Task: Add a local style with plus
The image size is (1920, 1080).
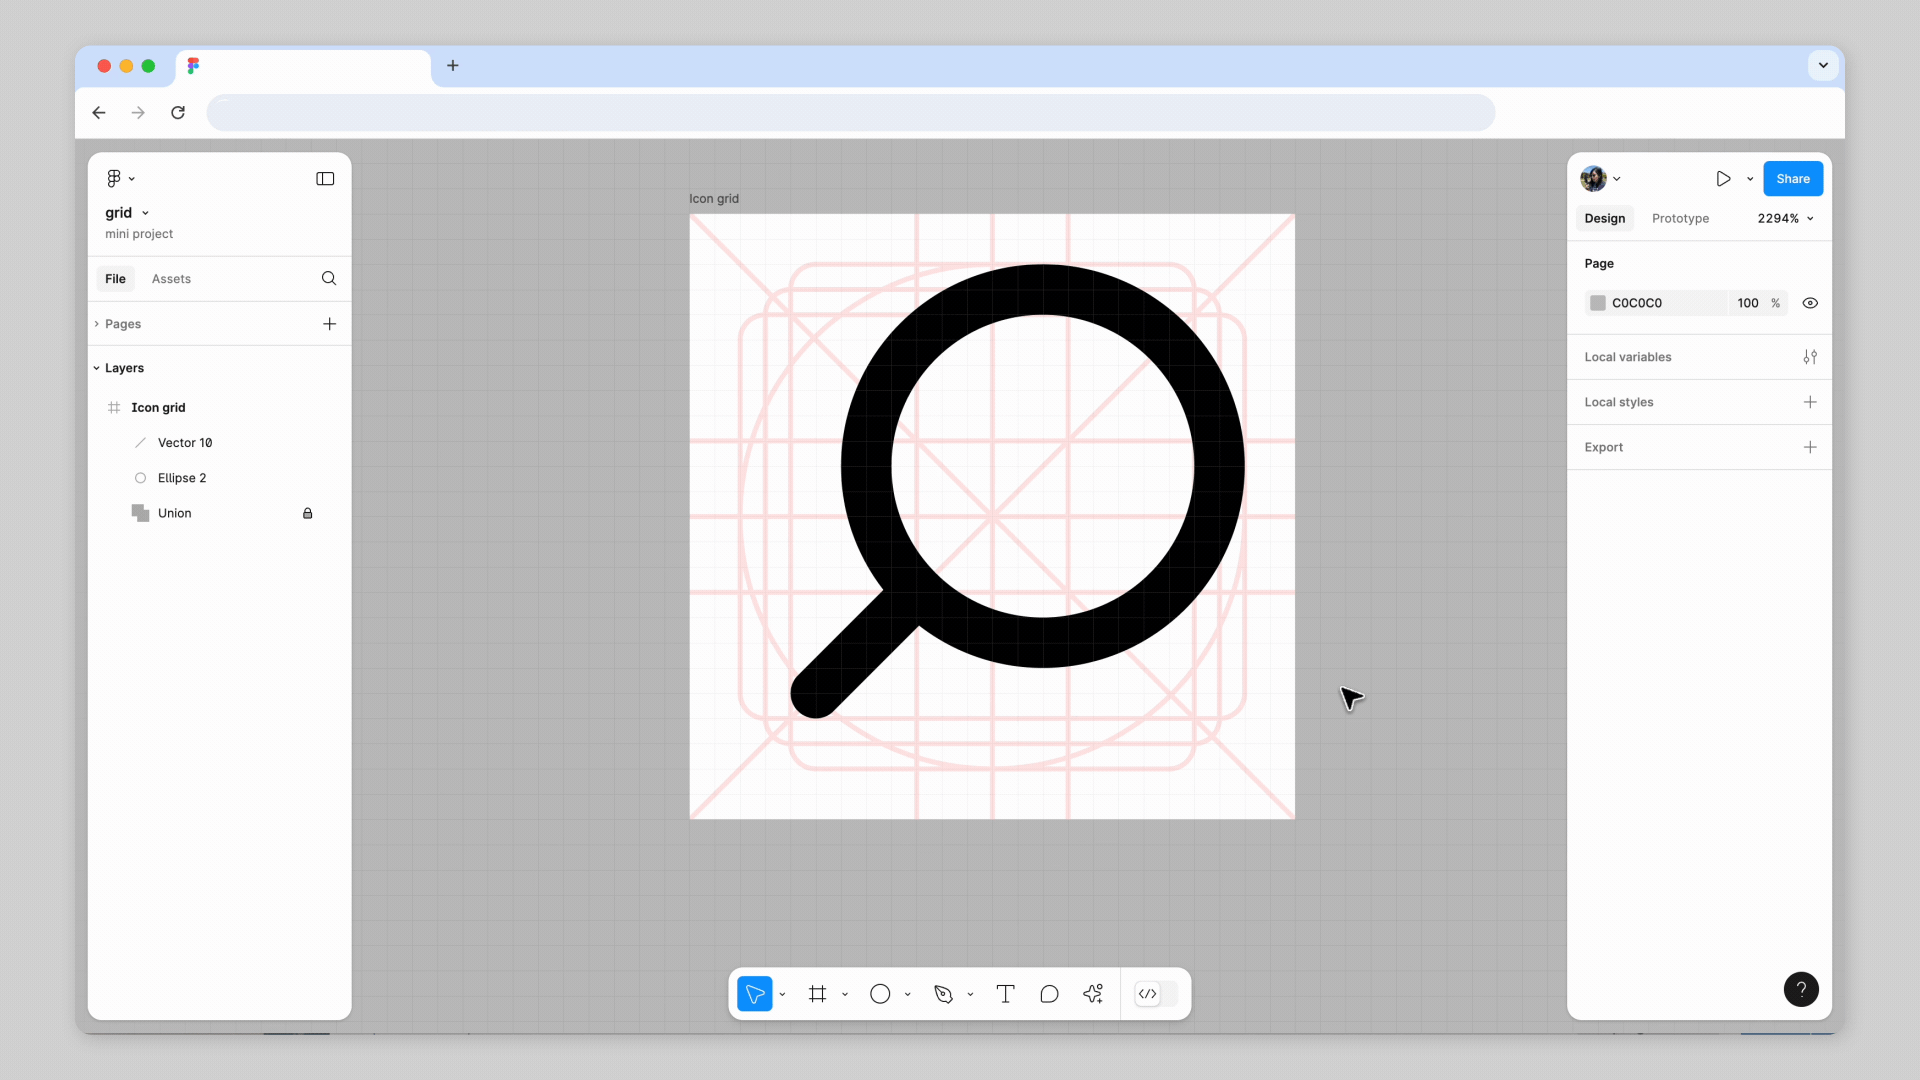Action: 1810,402
